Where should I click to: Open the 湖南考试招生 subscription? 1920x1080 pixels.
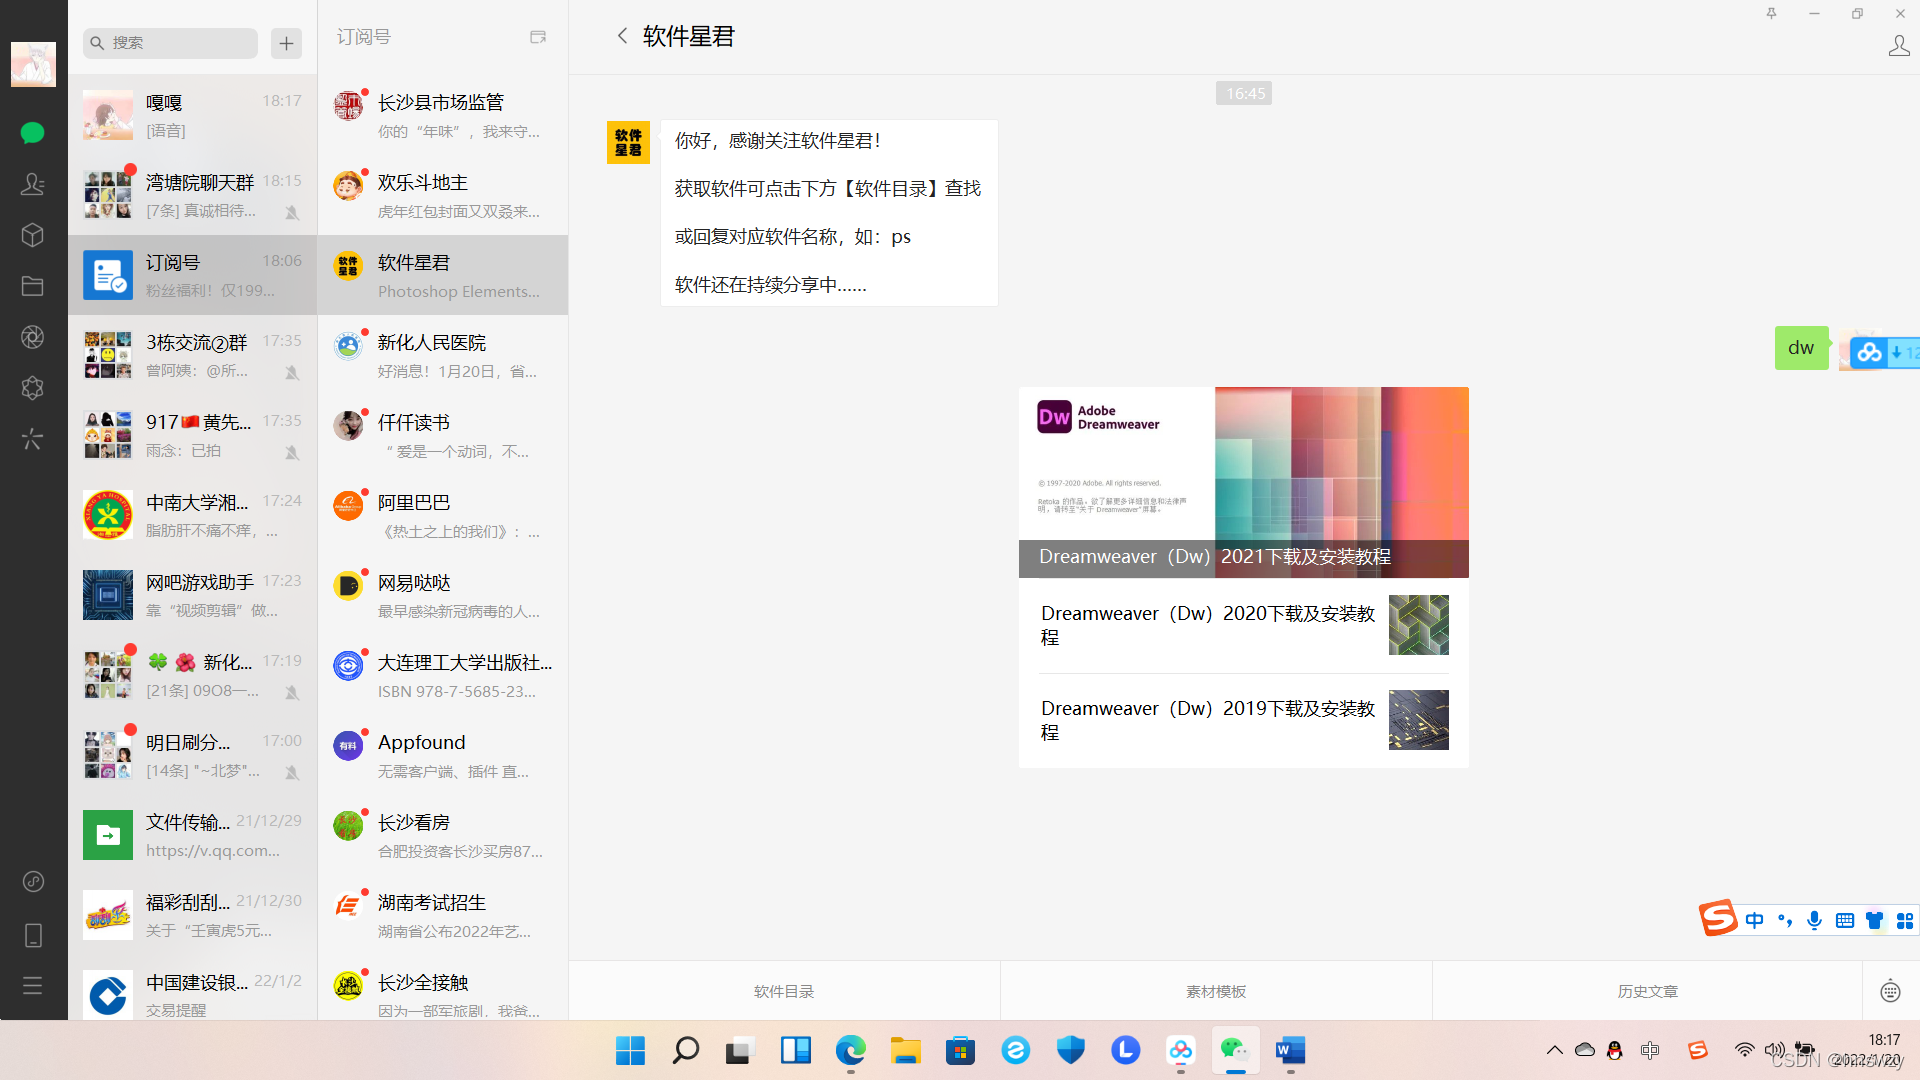pos(443,915)
